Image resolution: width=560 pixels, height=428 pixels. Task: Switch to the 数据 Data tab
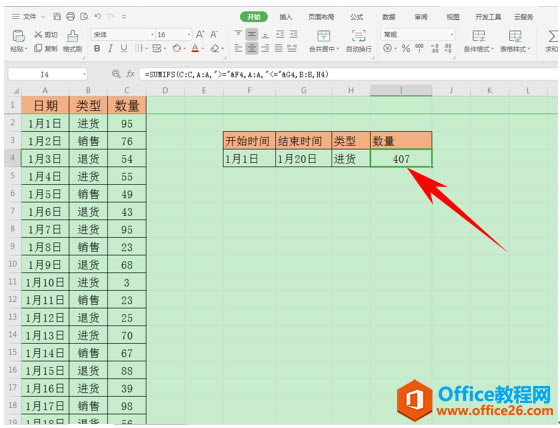click(389, 17)
